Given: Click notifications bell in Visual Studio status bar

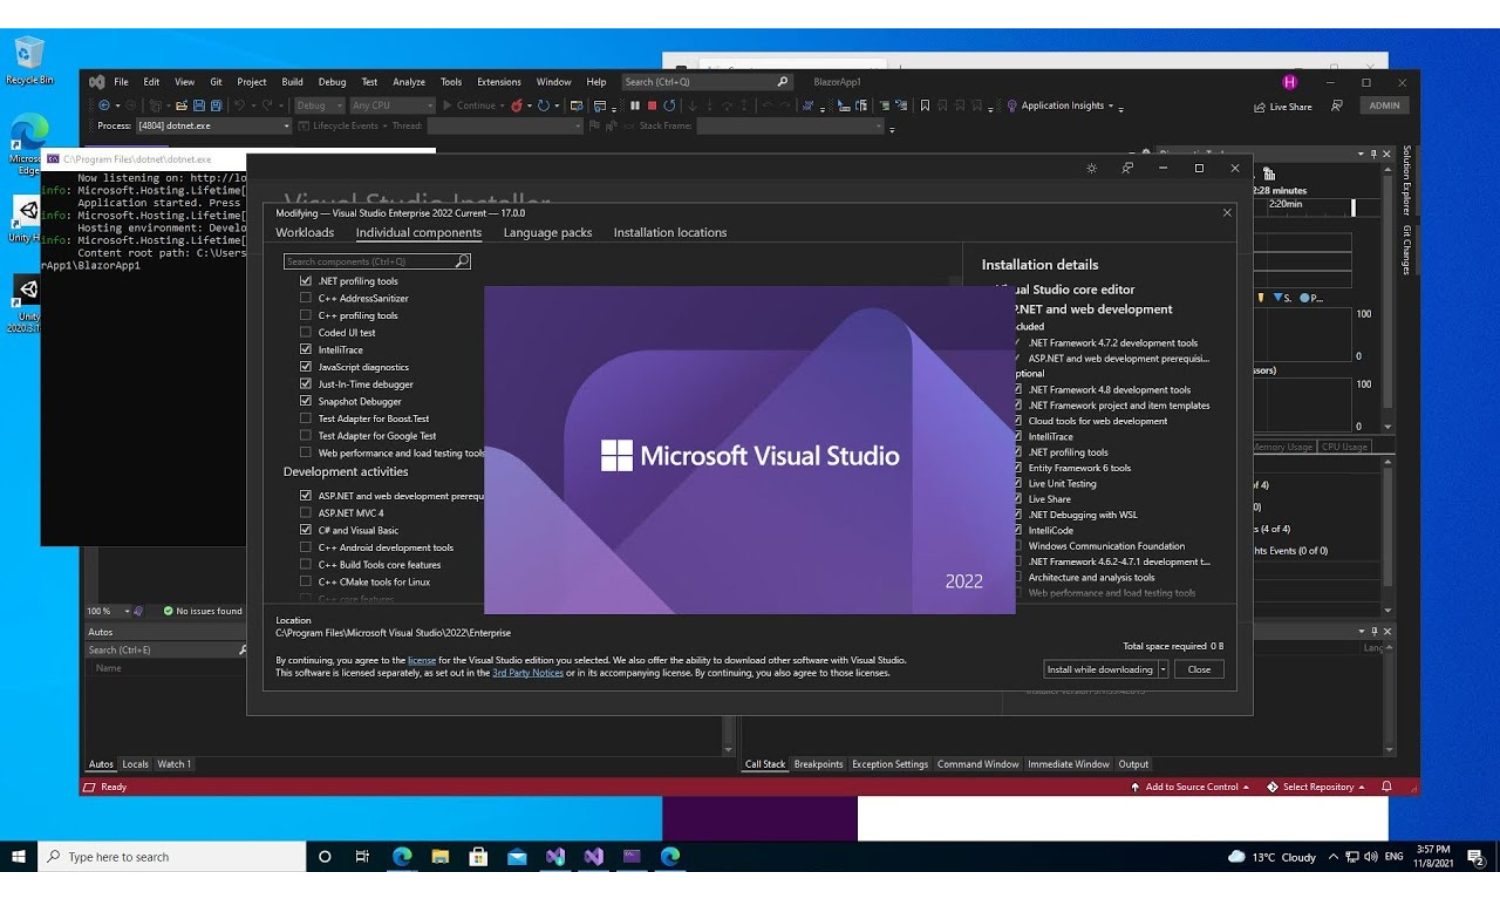Looking at the screenshot, I should [x=1386, y=787].
